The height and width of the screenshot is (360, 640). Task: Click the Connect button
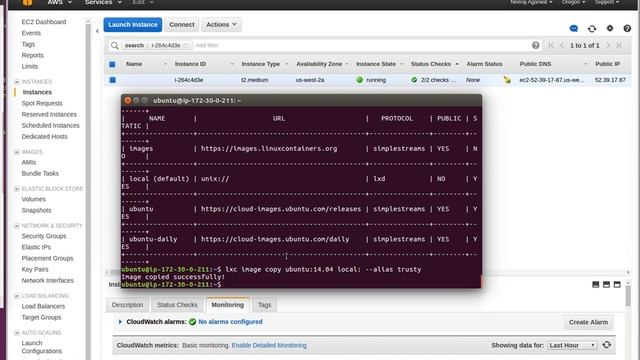click(x=182, y=24)
